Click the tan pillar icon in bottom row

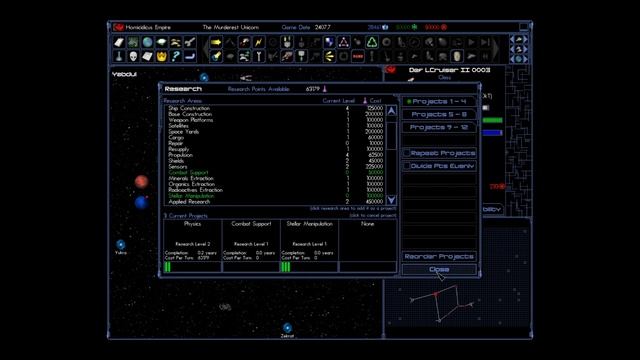[457, 56]
